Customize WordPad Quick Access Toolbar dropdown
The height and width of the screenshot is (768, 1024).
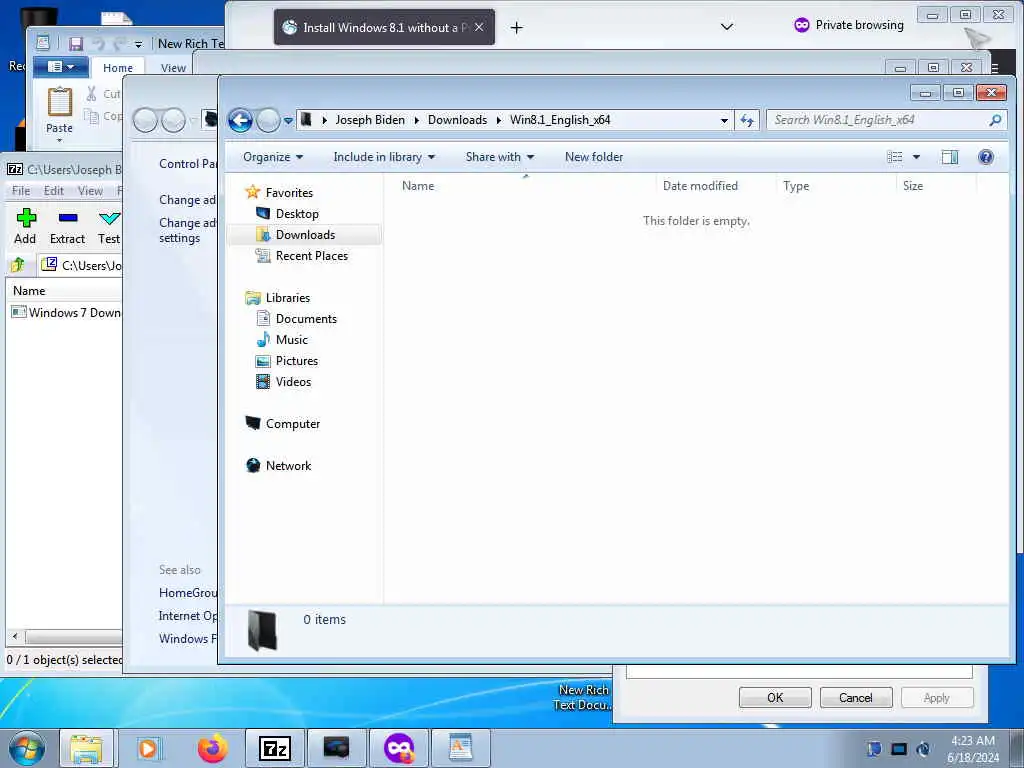coord(138,44)
